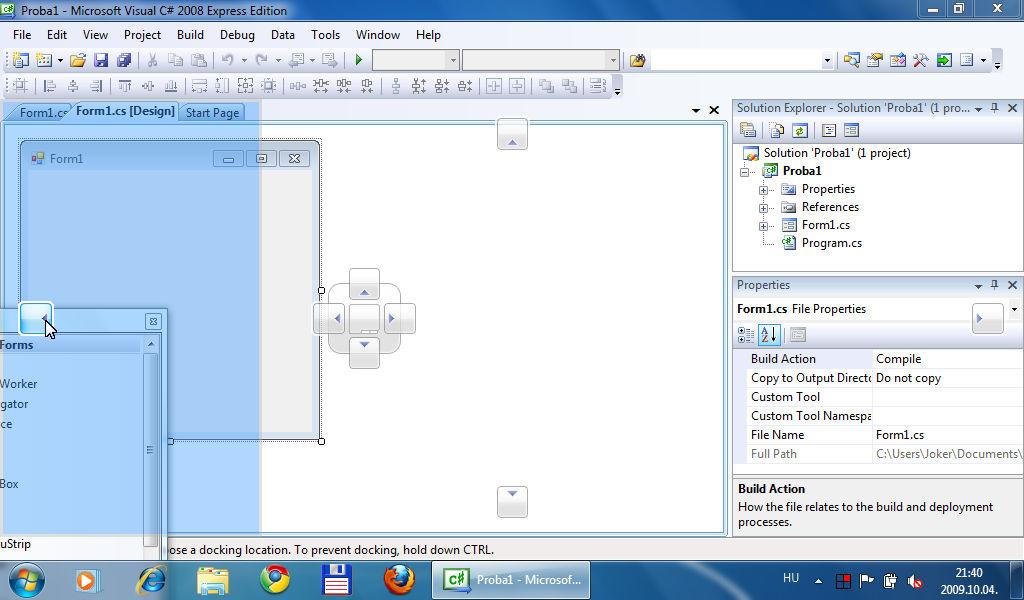
Task: Click the Tab Order layout icon
Action: point(598,86)
